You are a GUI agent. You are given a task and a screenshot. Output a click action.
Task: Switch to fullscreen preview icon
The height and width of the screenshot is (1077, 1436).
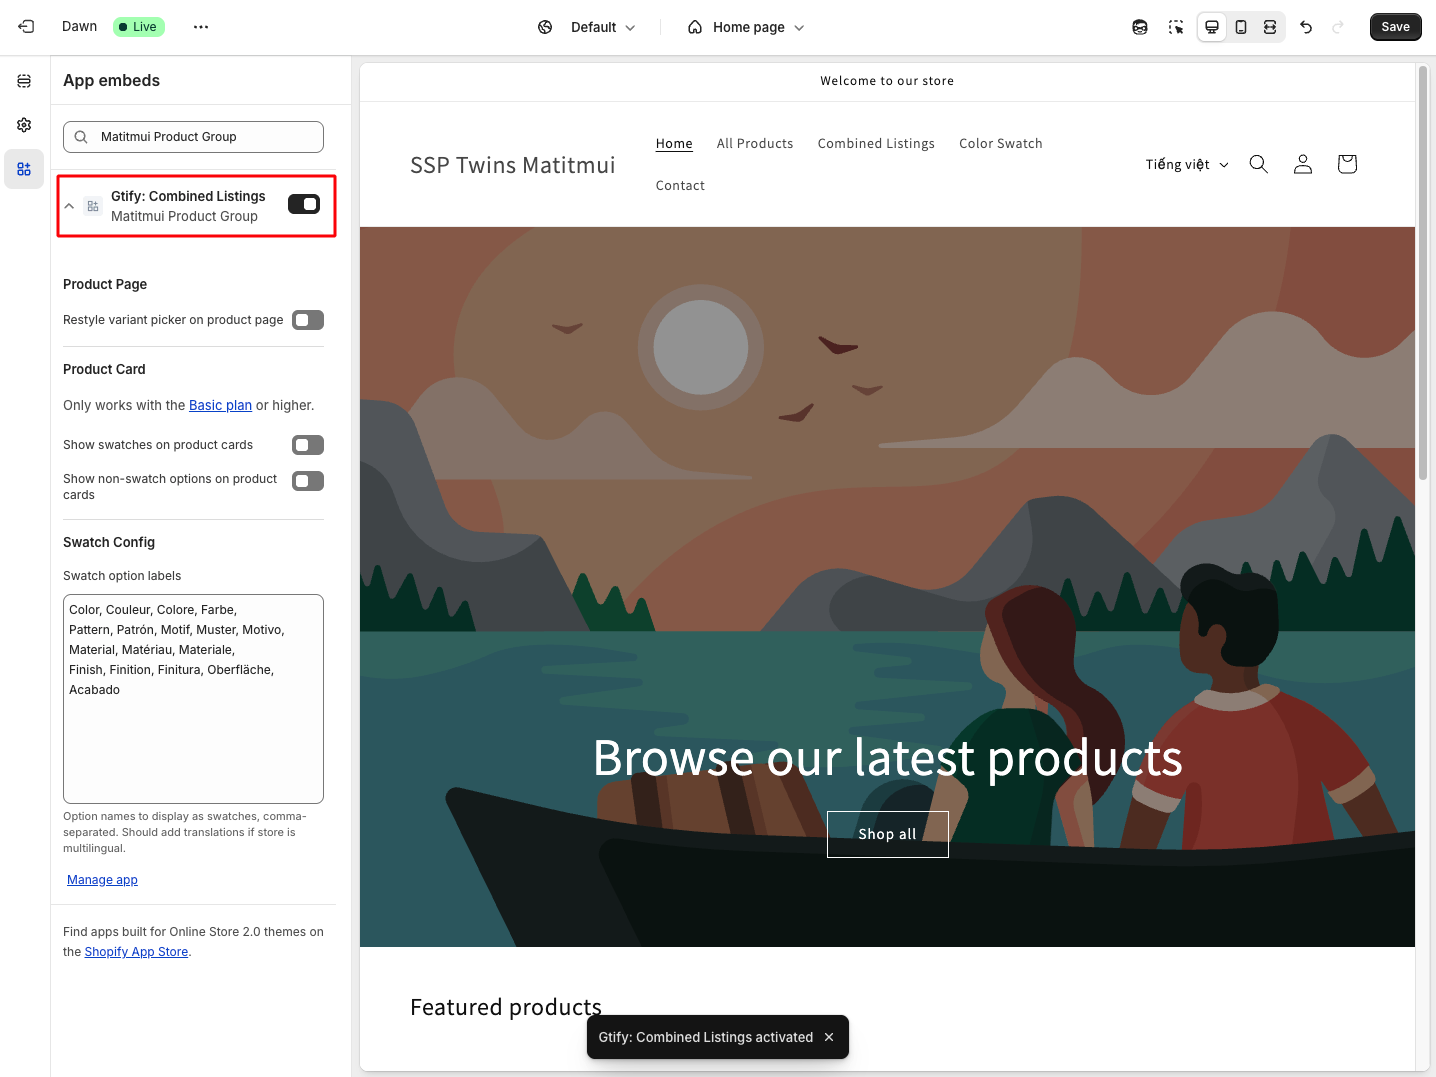[x=1270, y=27]
